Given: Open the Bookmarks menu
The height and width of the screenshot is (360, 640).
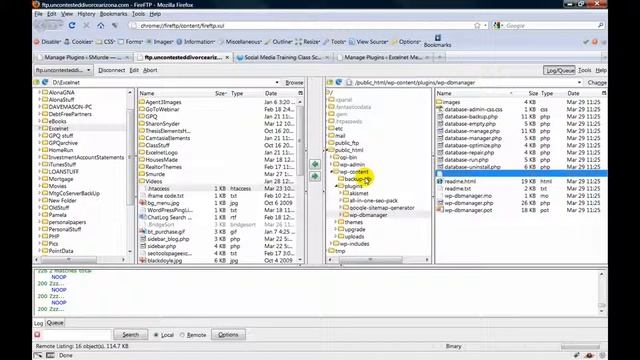Looking at the screenshot, I should tap(113, 14).
